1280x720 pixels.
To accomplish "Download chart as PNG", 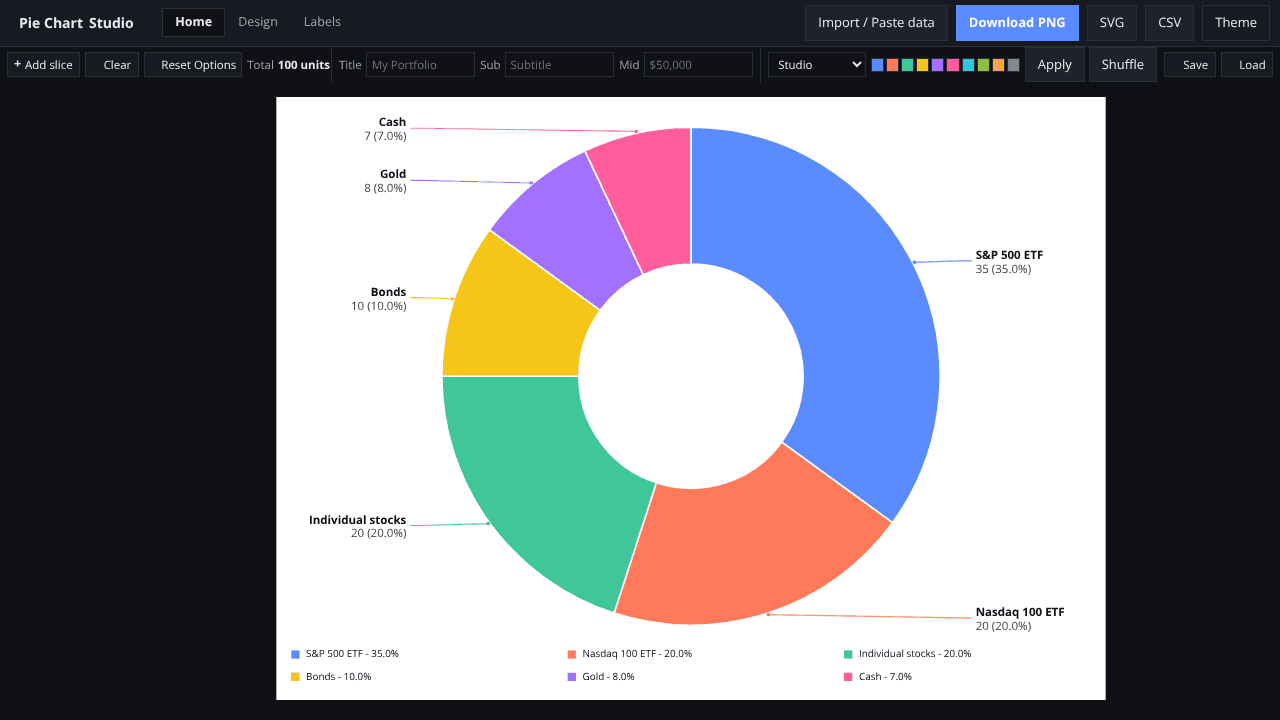I will click(1017, 23).
